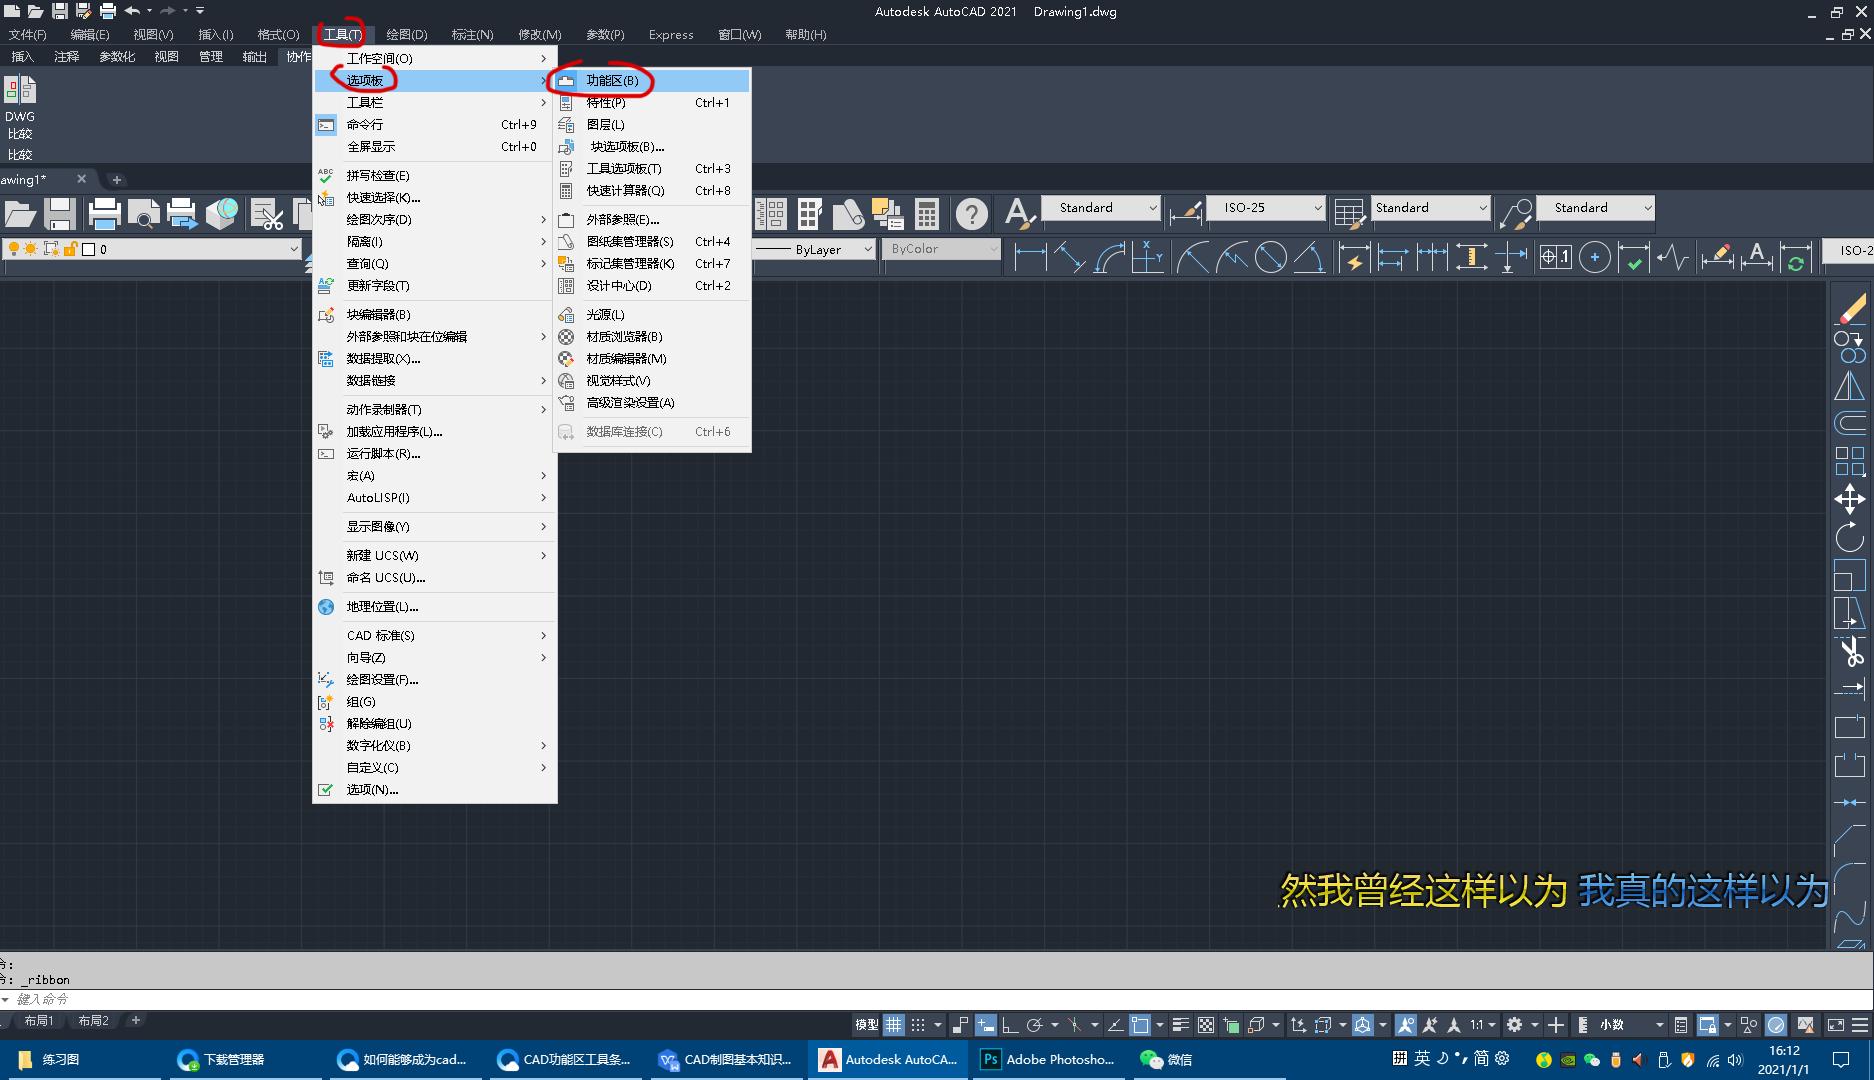Expand the ISO-25 dimension style dropdown
The image size is (1874, 1080).
tap(1320, 208)
